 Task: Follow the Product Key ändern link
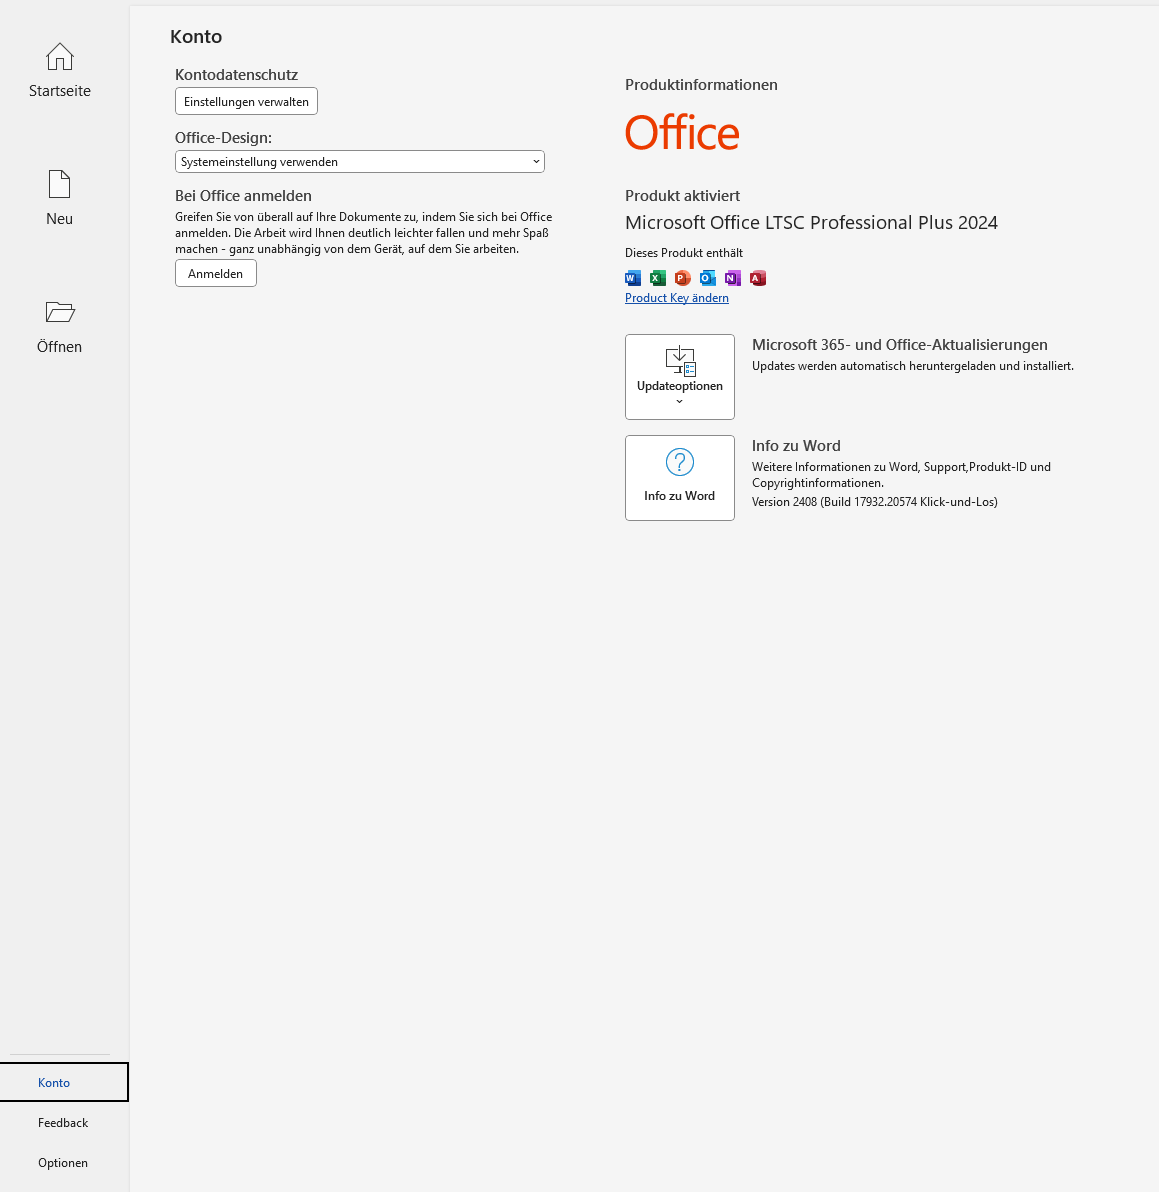point(677,298)
